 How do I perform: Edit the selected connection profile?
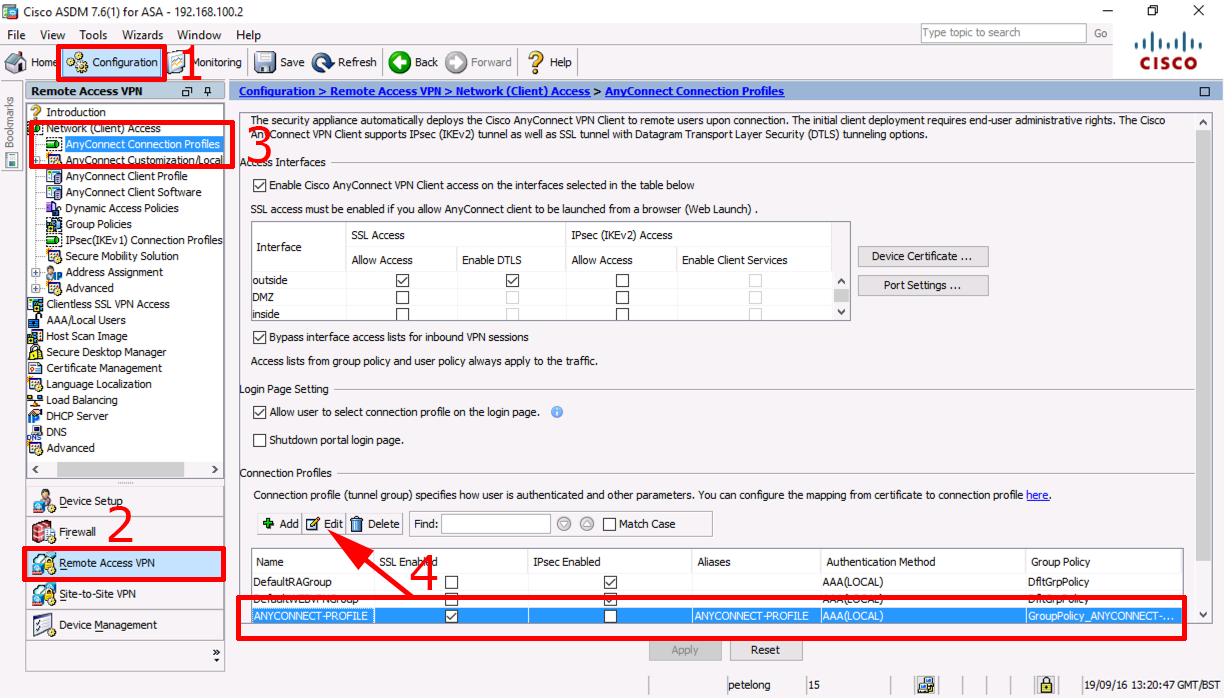click(324, 524)
